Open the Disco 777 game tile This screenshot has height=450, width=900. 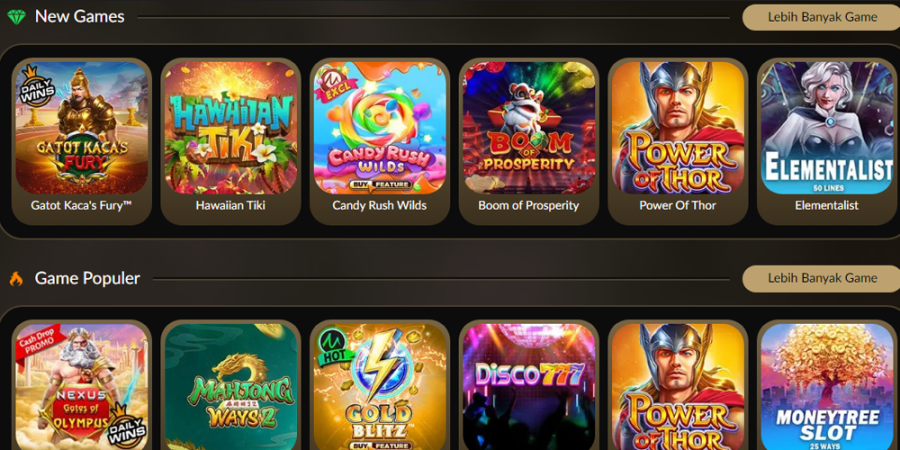529,386
